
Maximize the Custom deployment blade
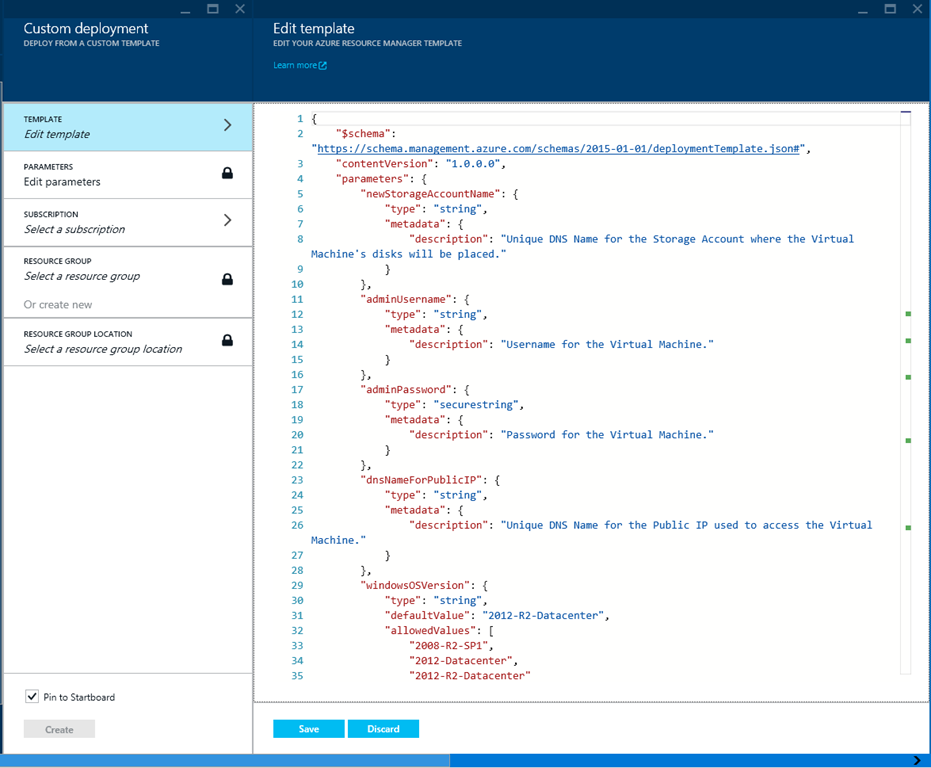212,9
